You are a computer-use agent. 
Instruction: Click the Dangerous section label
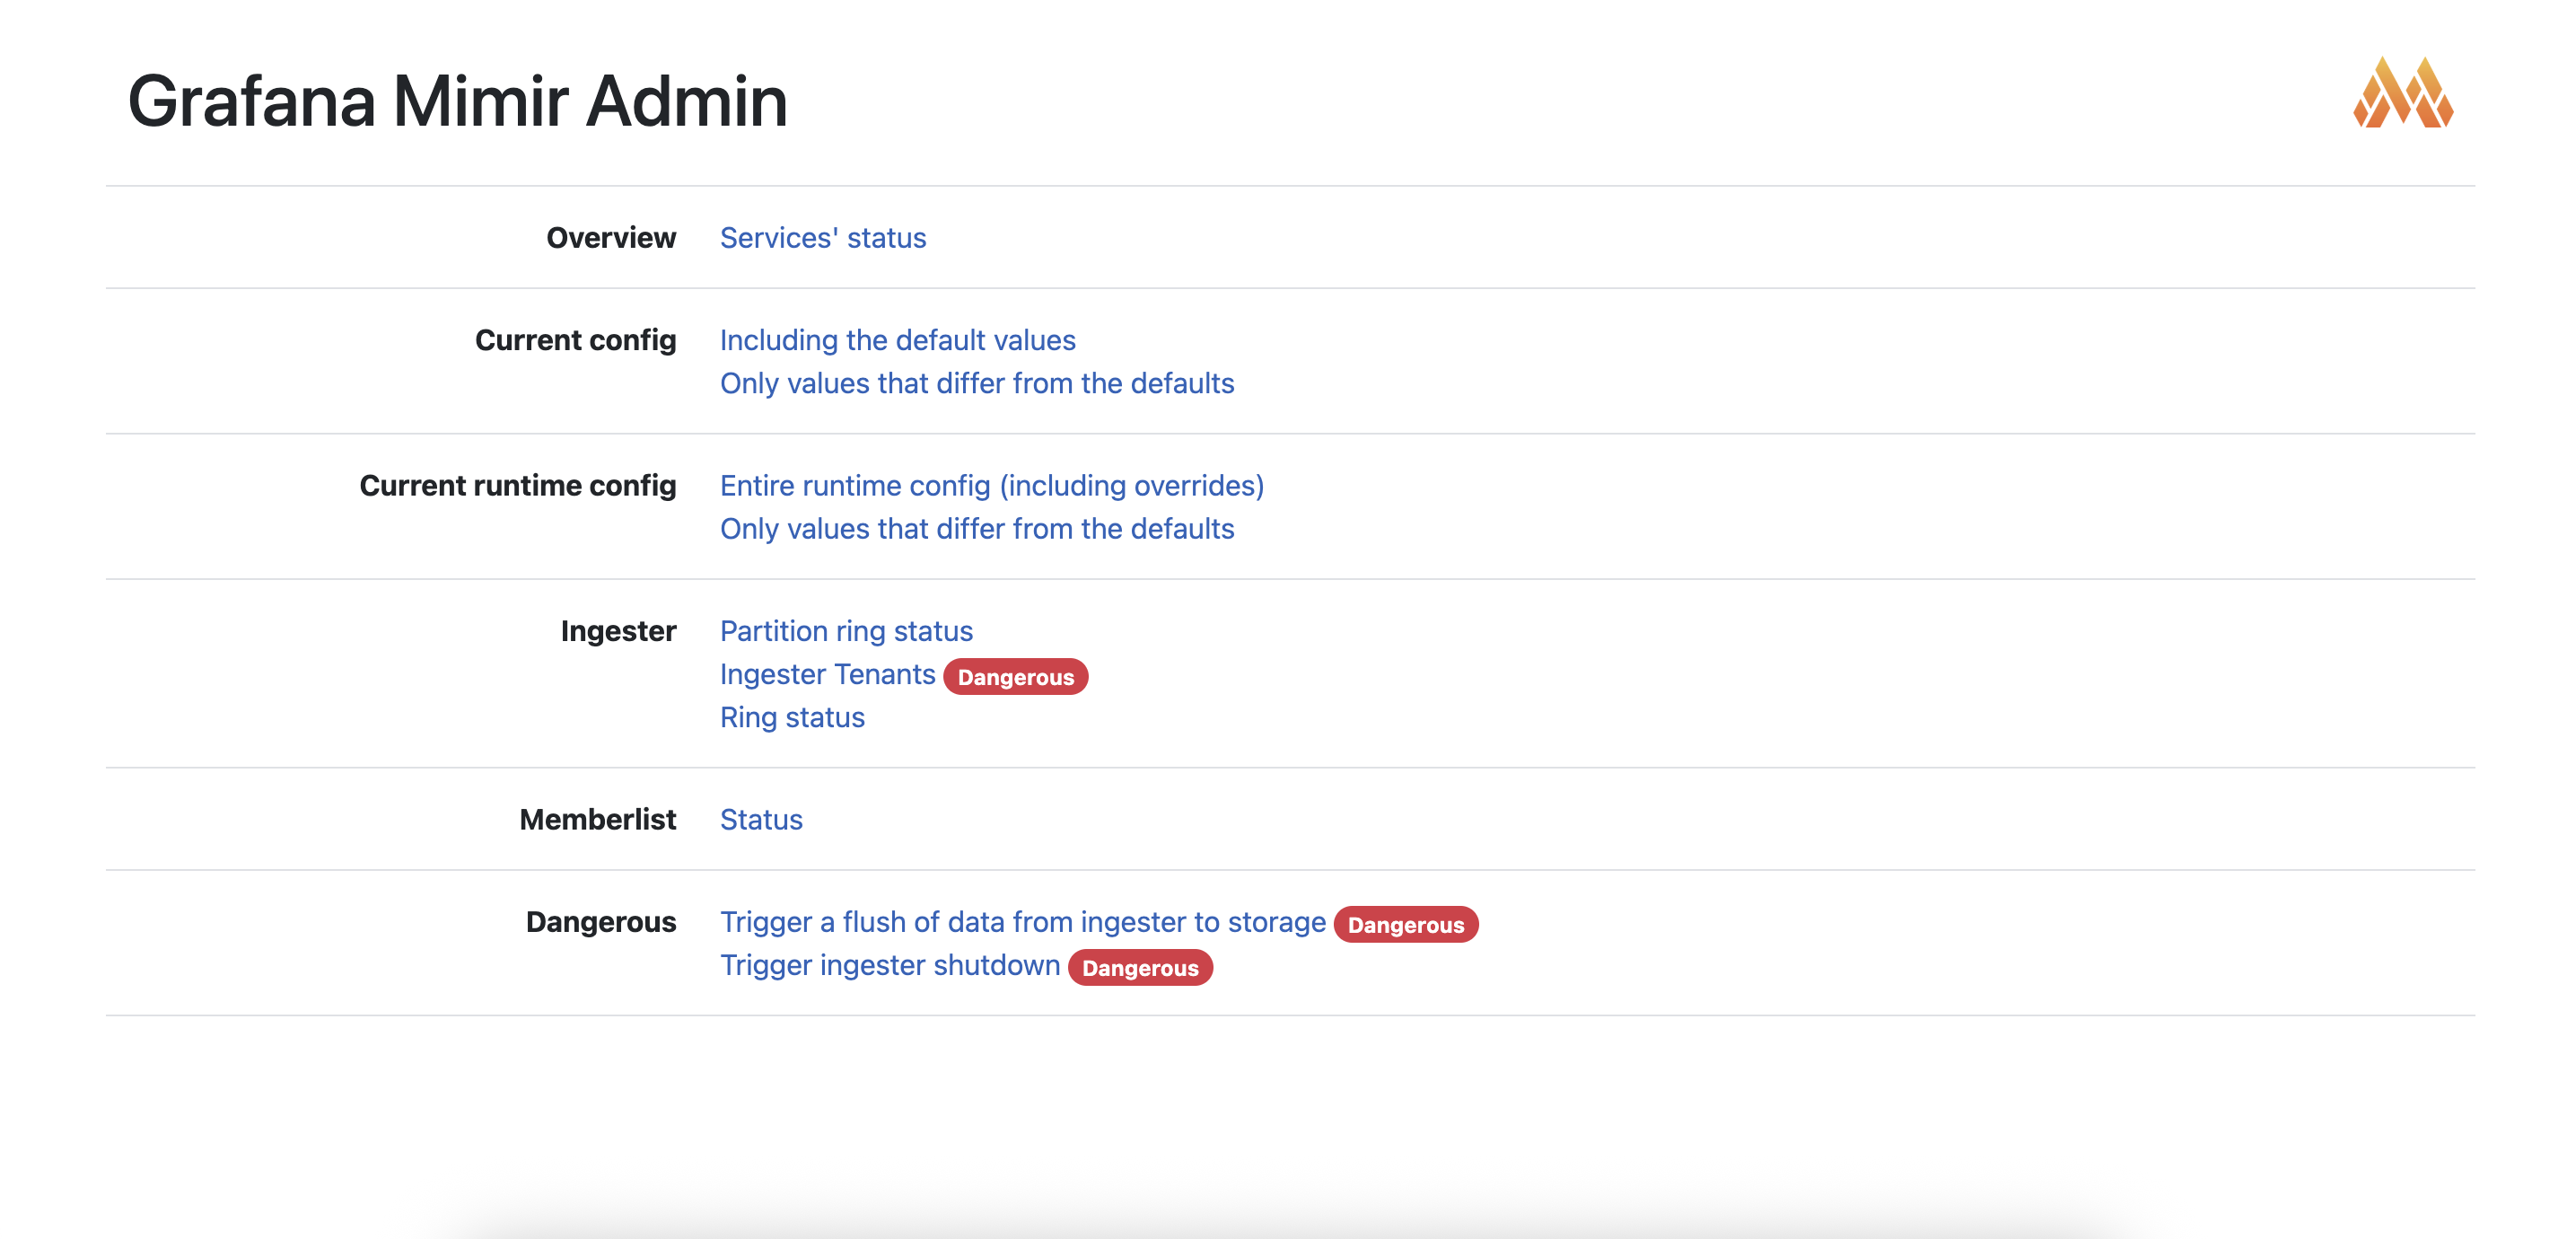tap(600, 922)
